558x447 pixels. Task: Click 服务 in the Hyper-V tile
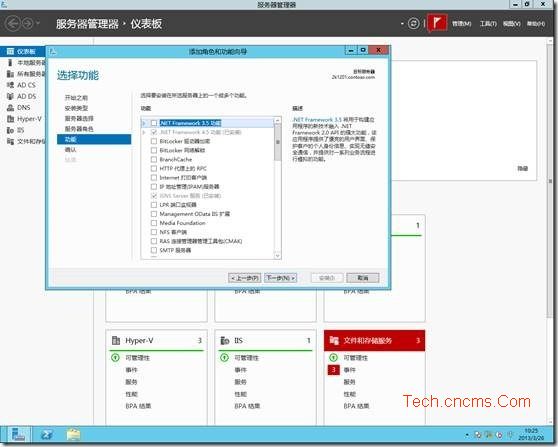coord(131,382)
